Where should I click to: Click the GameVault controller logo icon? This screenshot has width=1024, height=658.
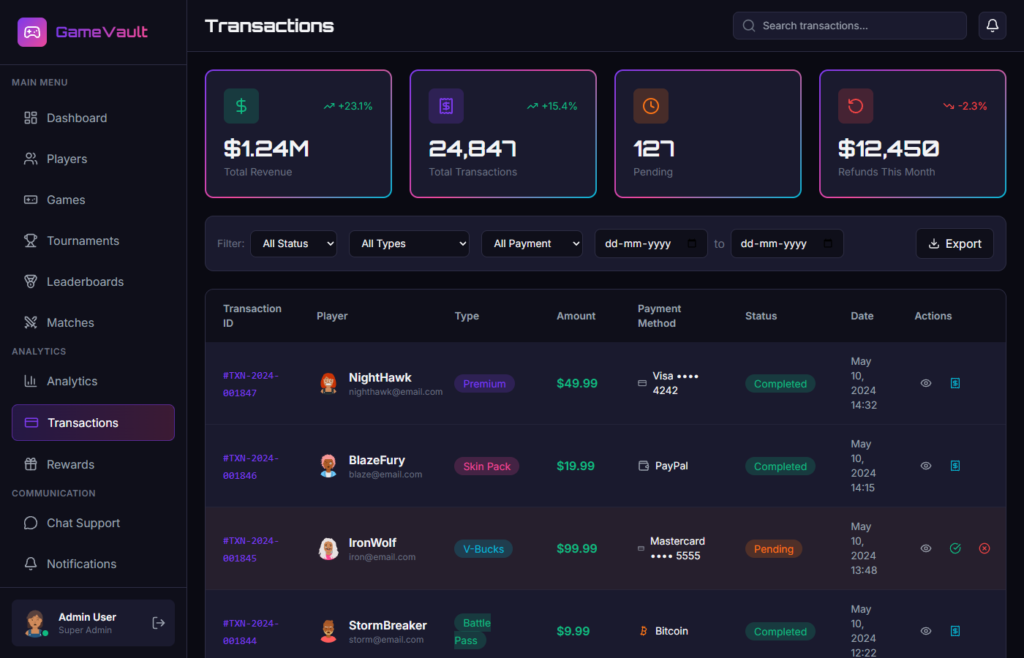pos(32,32)
